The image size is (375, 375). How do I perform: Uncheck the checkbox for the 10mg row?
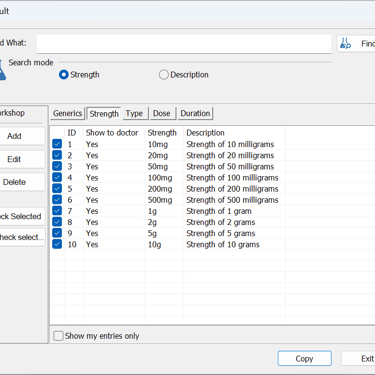pos(57,144)
